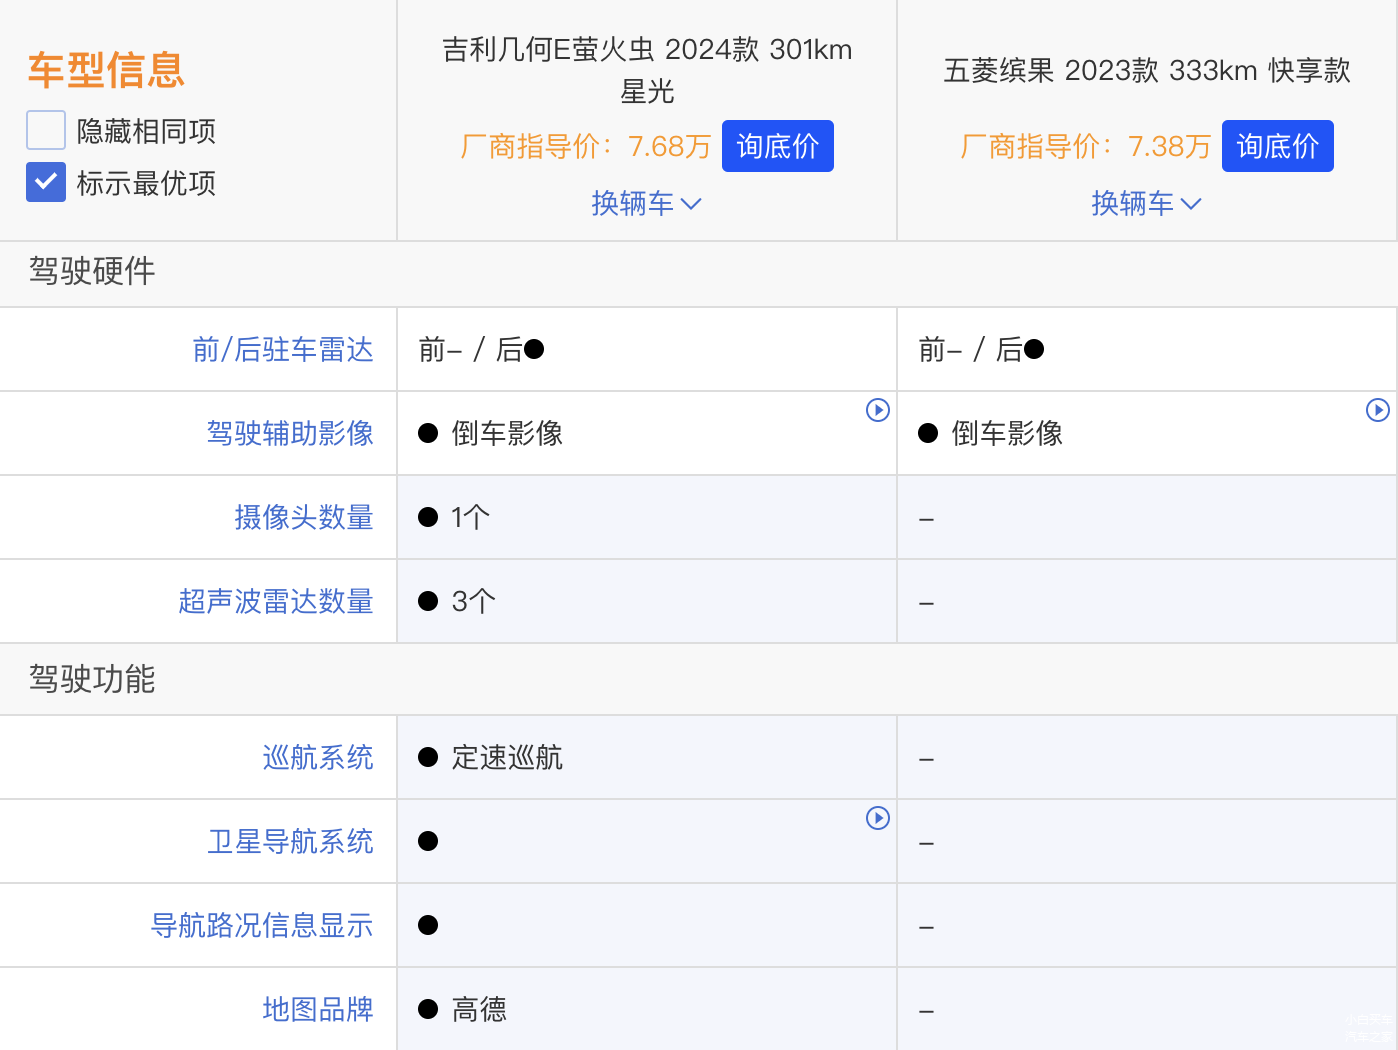
Task: Open the 导航路况信息显示 parameter link
Action: [x=262, y=925]
